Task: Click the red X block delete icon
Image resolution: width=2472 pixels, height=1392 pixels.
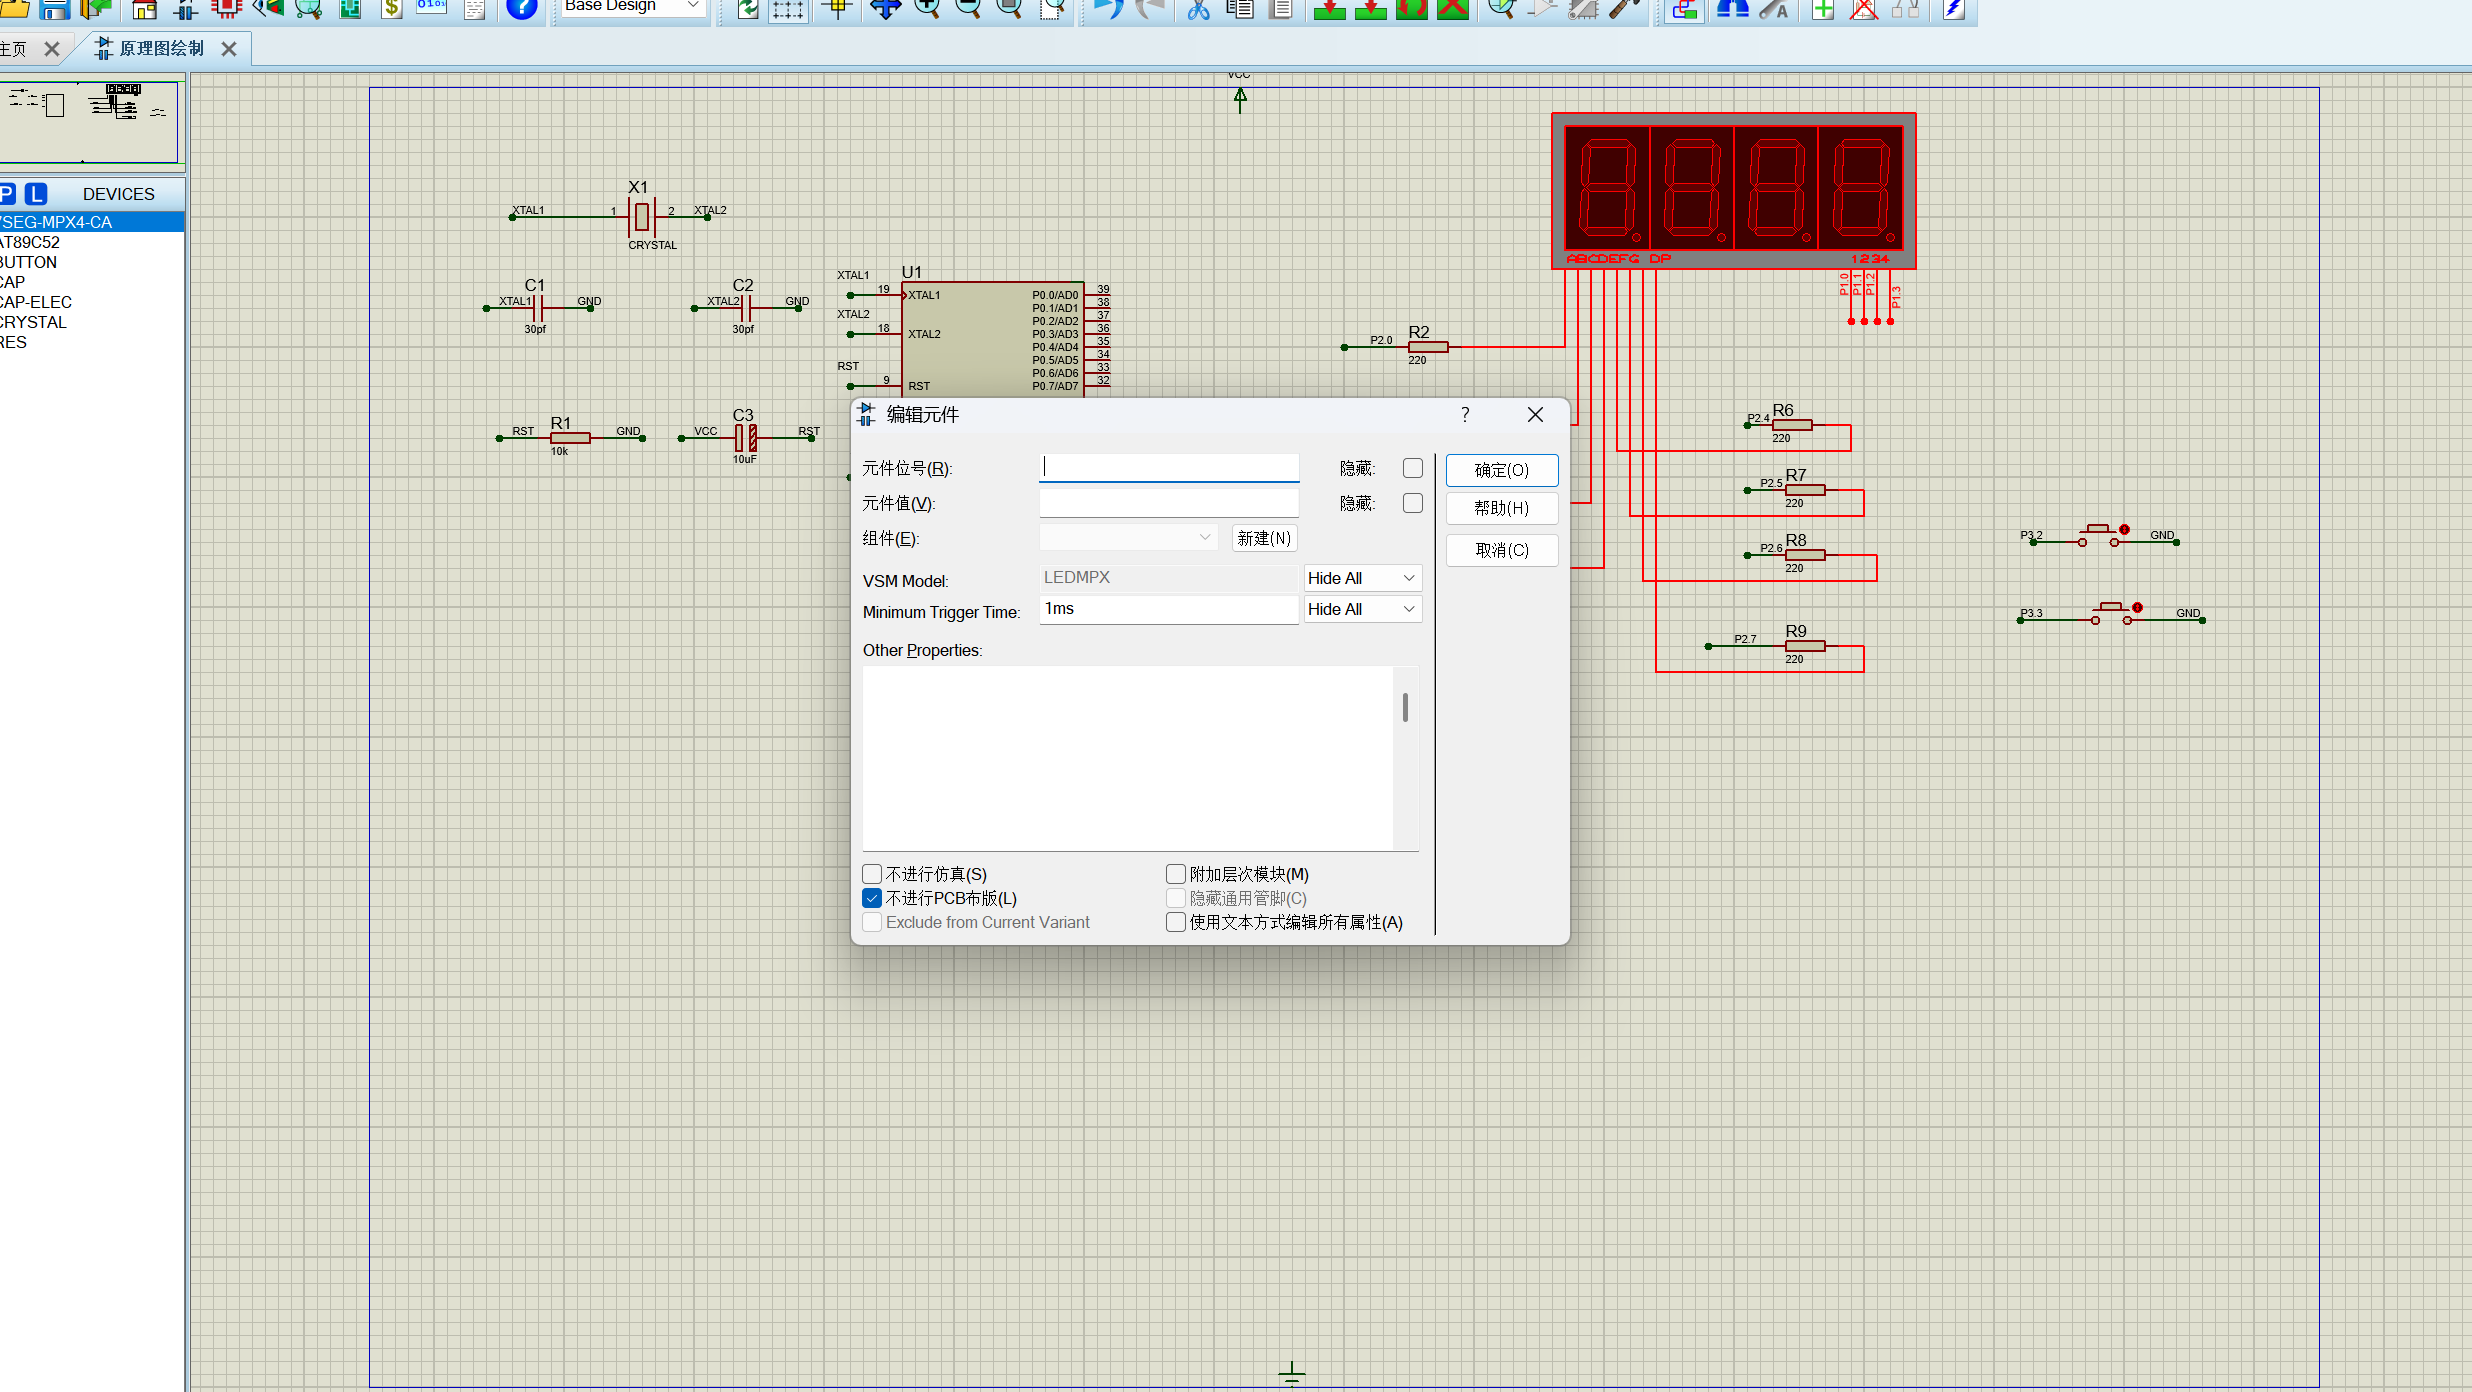Action: point(1453,9)
